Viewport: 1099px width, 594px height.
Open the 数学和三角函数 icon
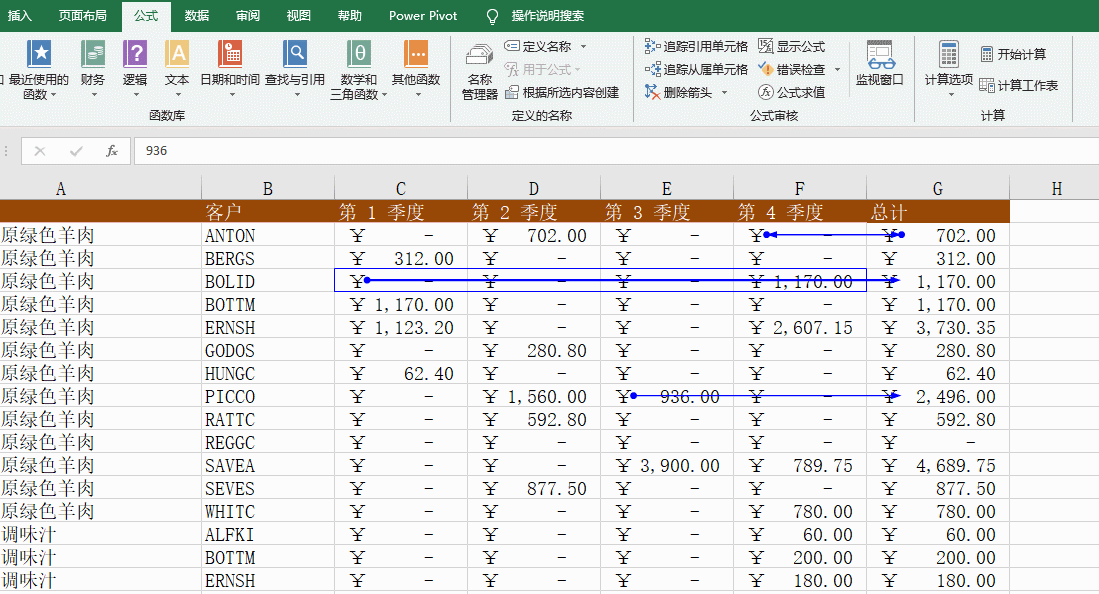pyautogui.click(x=358, y=69)
